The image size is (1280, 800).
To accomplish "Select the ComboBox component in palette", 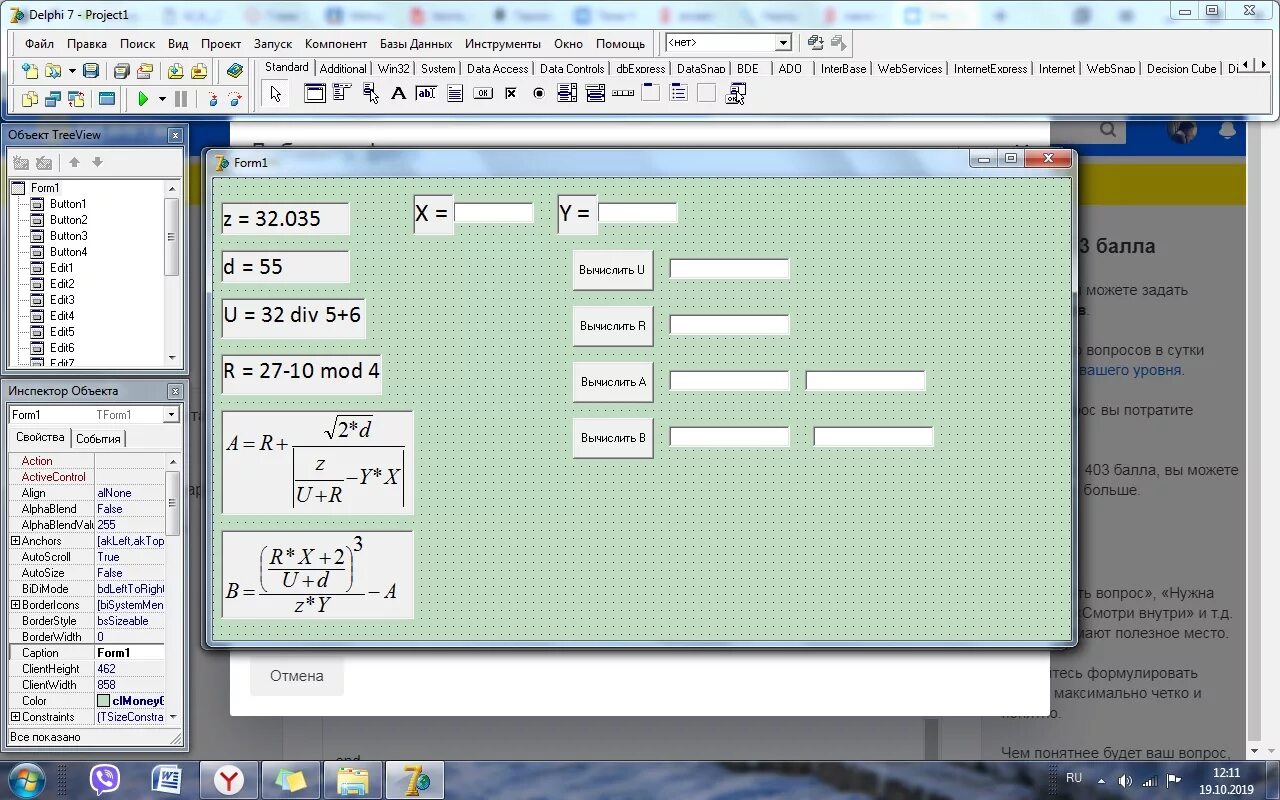I will point(595,93).
